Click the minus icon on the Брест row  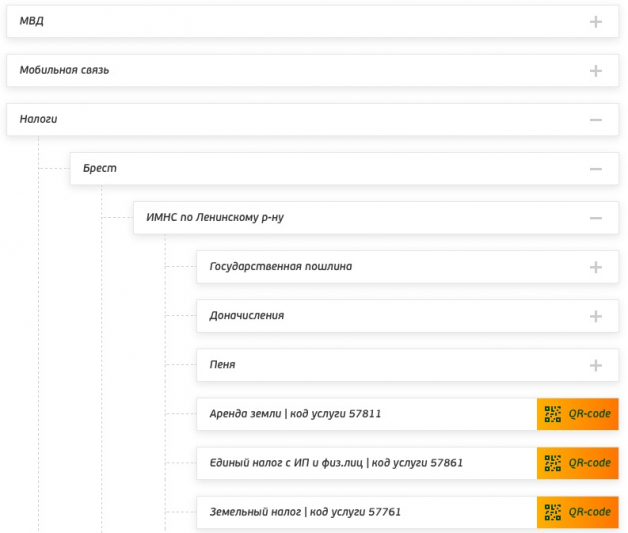596,168
